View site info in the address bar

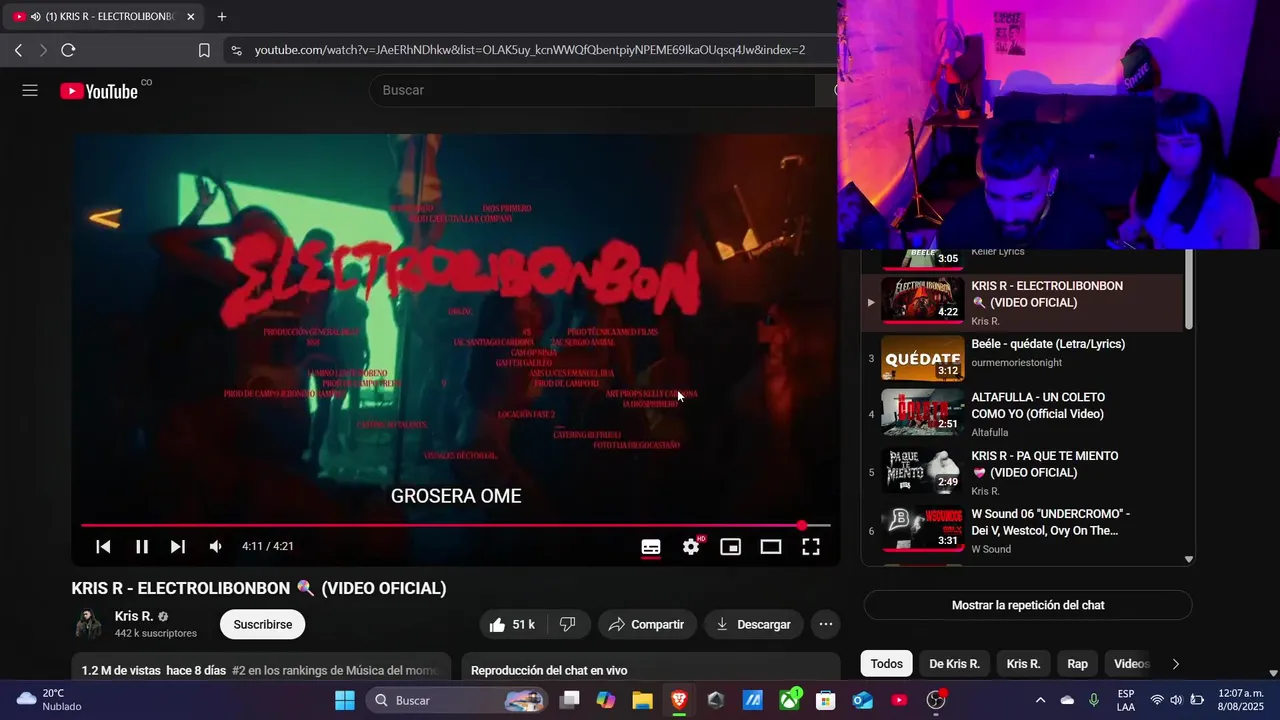pyautogui.click(x=235, y=50)
